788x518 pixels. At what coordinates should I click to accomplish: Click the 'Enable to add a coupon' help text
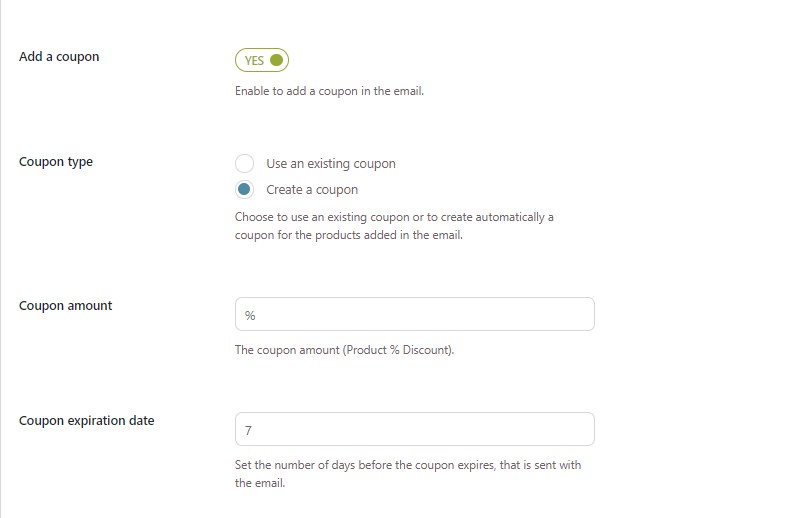click(329, 92)
